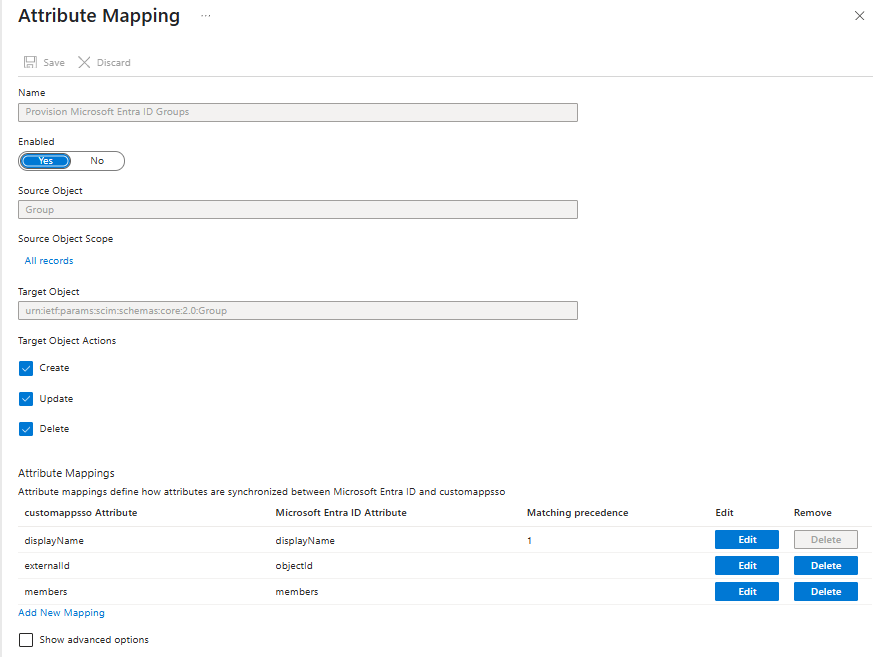Select the externalId attribute cell

coord(47,566)
